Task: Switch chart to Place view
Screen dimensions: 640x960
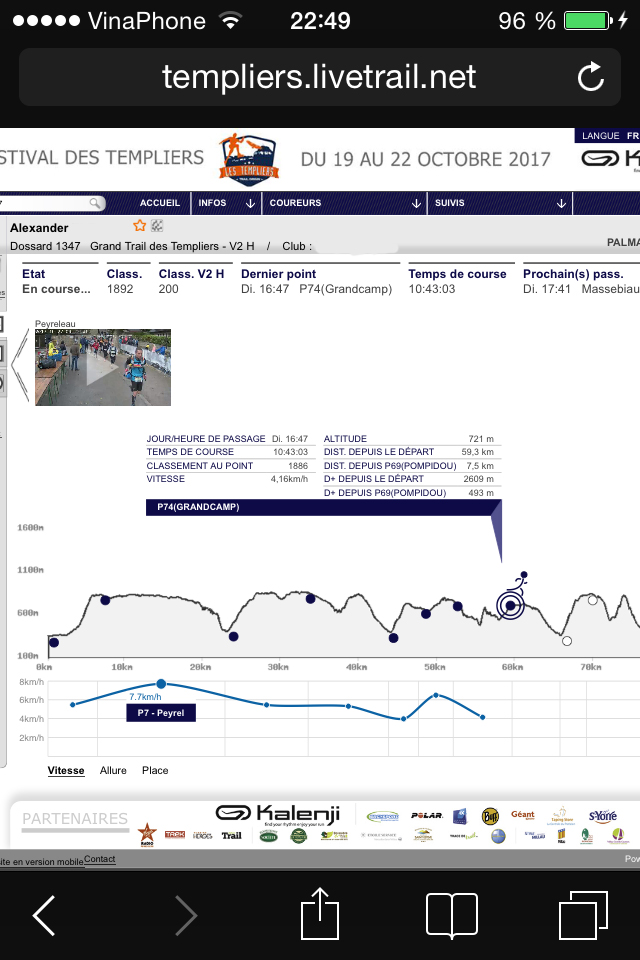Action: pos(155,770)
